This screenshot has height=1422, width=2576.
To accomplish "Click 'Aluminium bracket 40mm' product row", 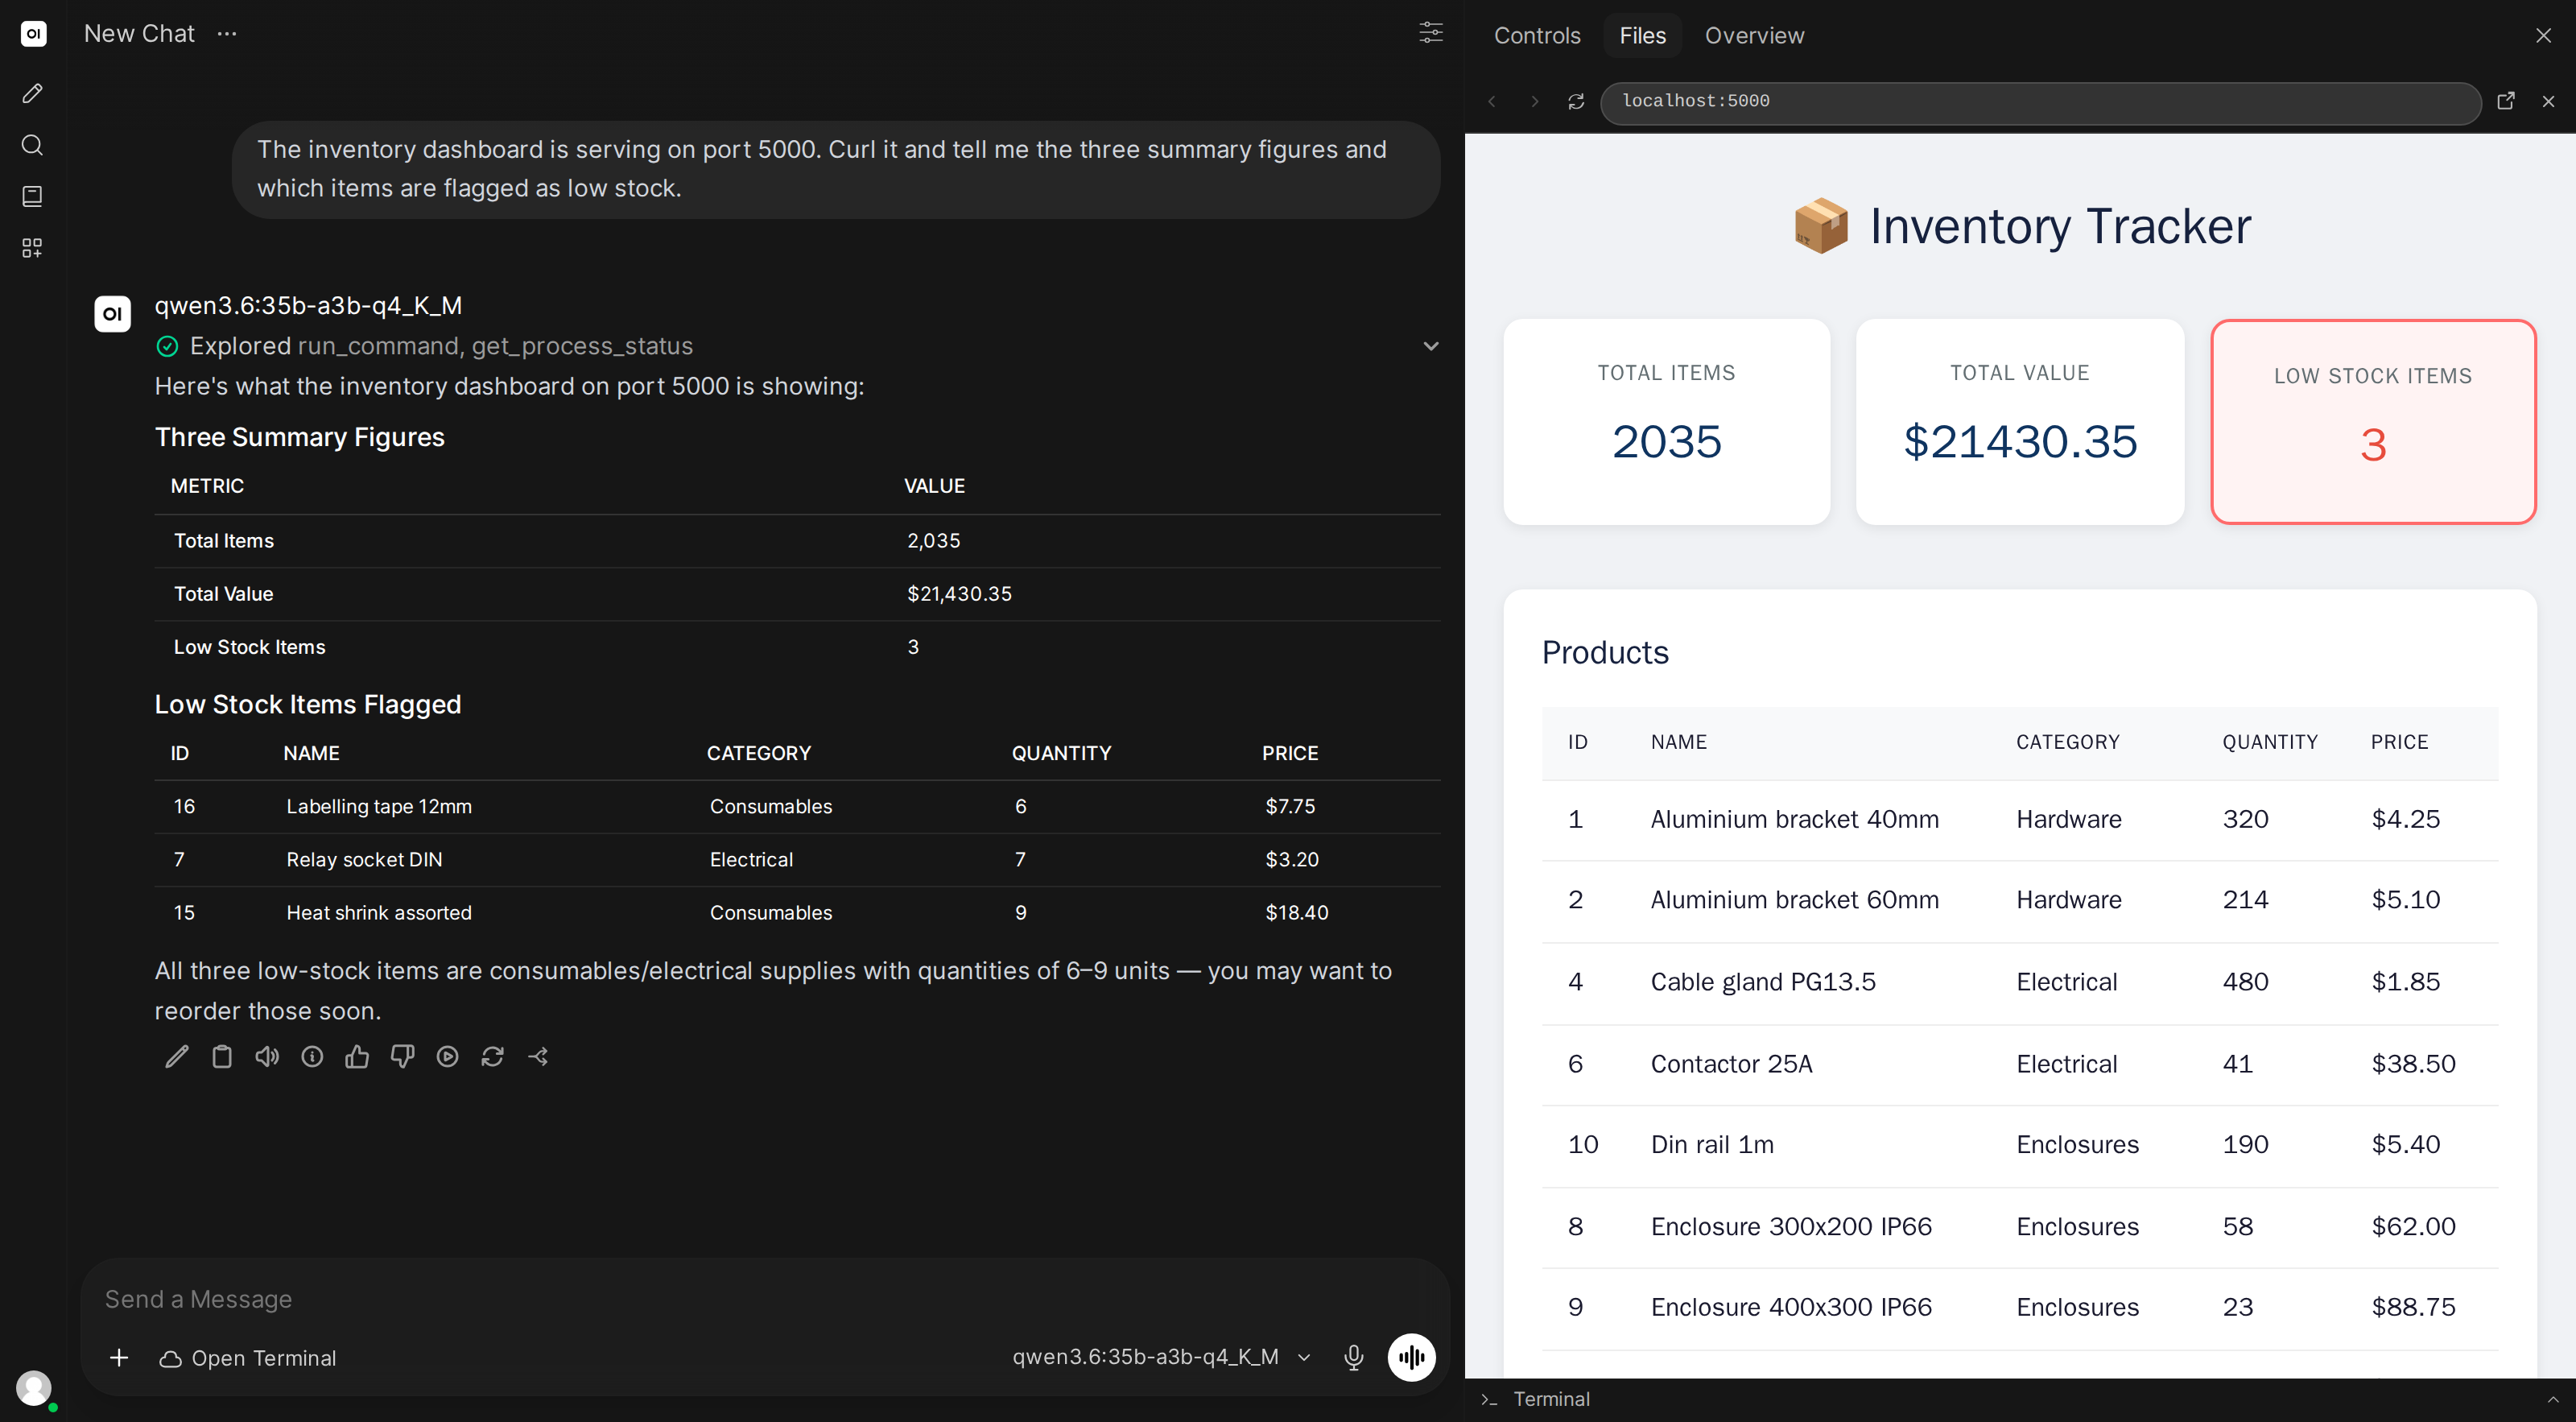I will click(x=2020, y=819).
